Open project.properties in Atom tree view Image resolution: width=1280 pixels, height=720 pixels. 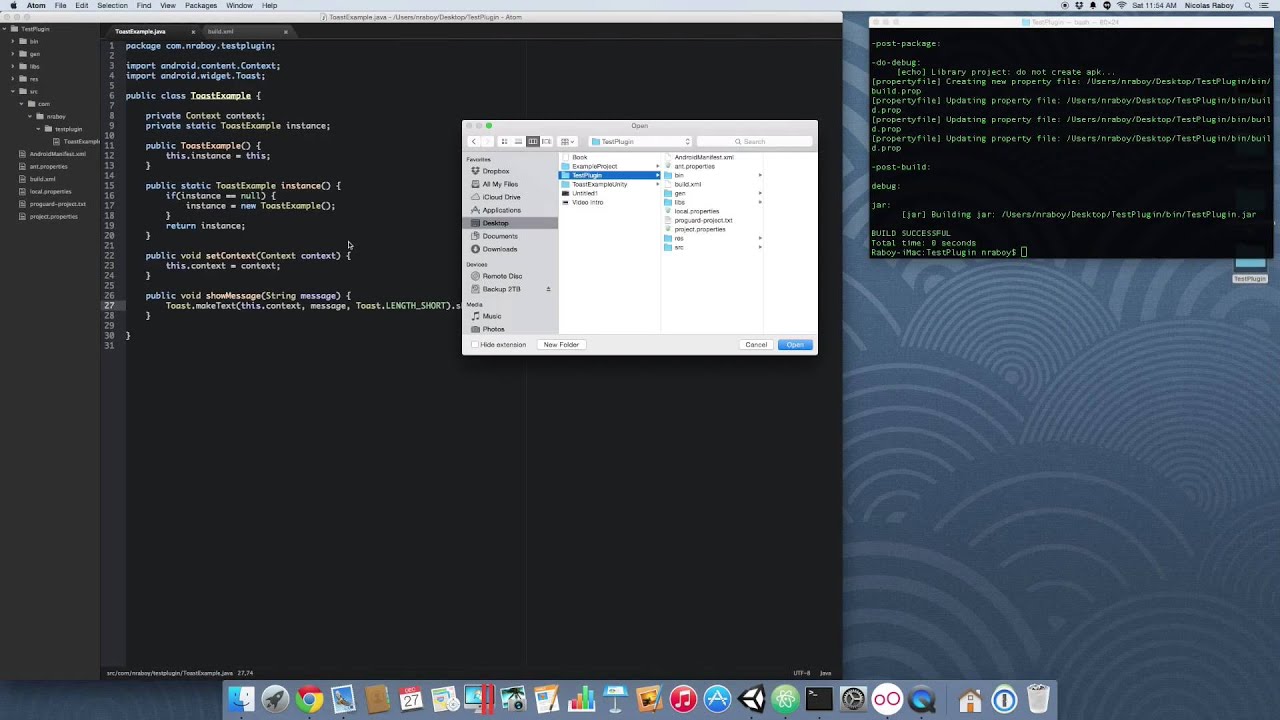53,216
